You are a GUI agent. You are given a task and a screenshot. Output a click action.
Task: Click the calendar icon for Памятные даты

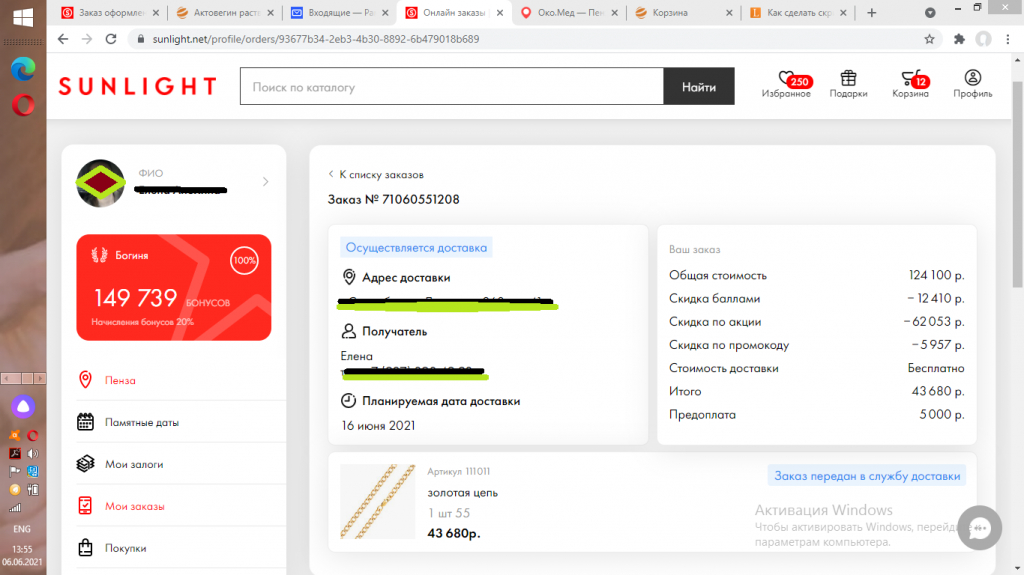click(85, 422)
